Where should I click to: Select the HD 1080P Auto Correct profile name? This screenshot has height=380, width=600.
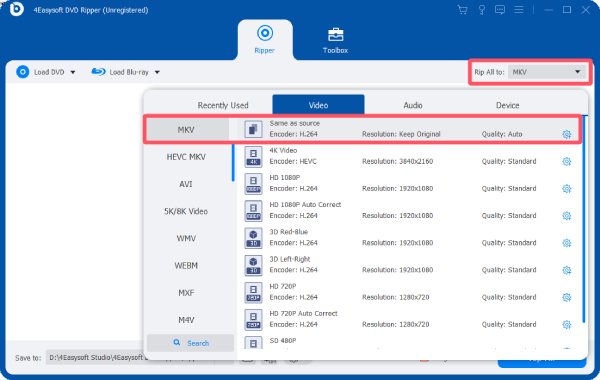point(305,205)
